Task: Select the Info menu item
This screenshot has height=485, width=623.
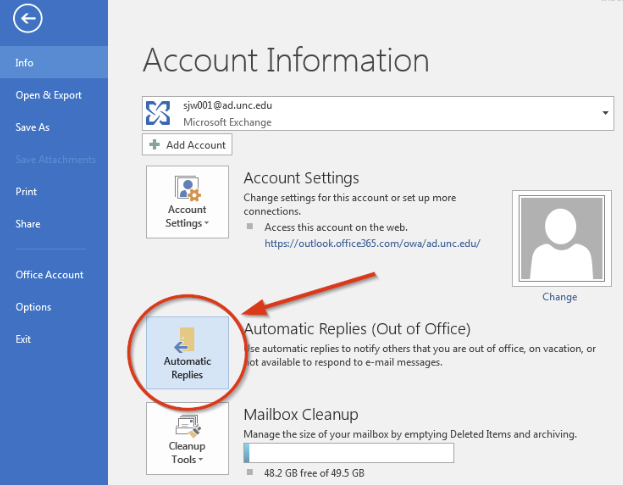Action: coord(54,62)
